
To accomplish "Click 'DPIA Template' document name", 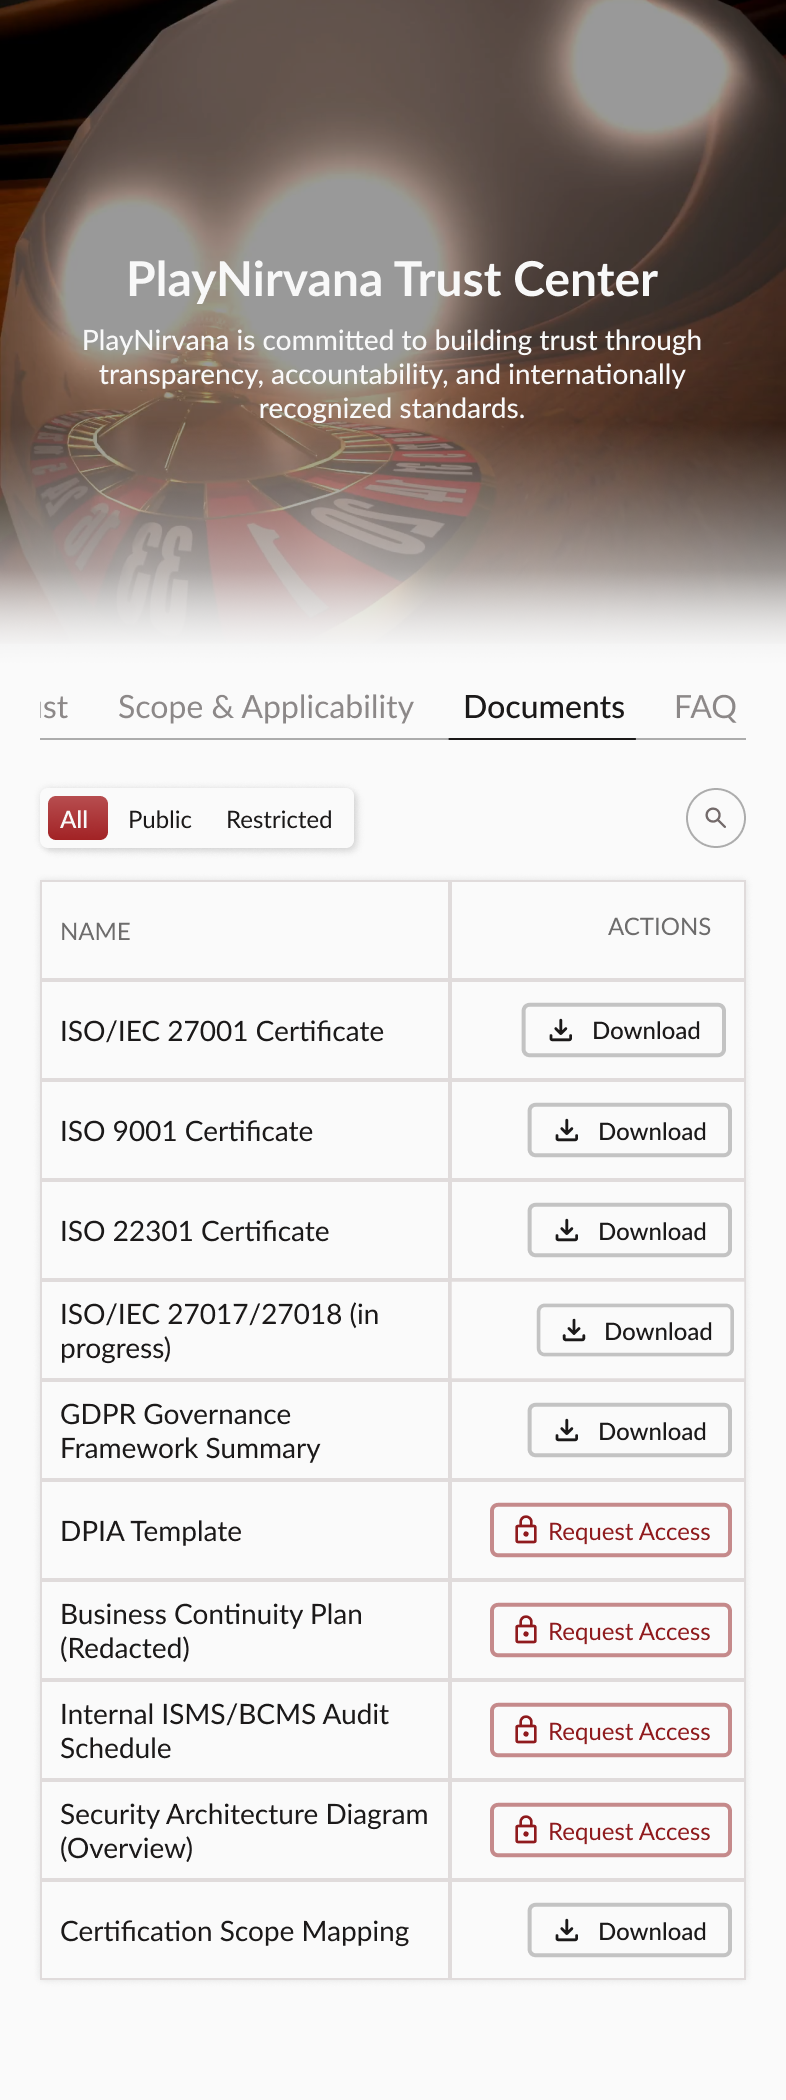I will [x=151, y=1531].
